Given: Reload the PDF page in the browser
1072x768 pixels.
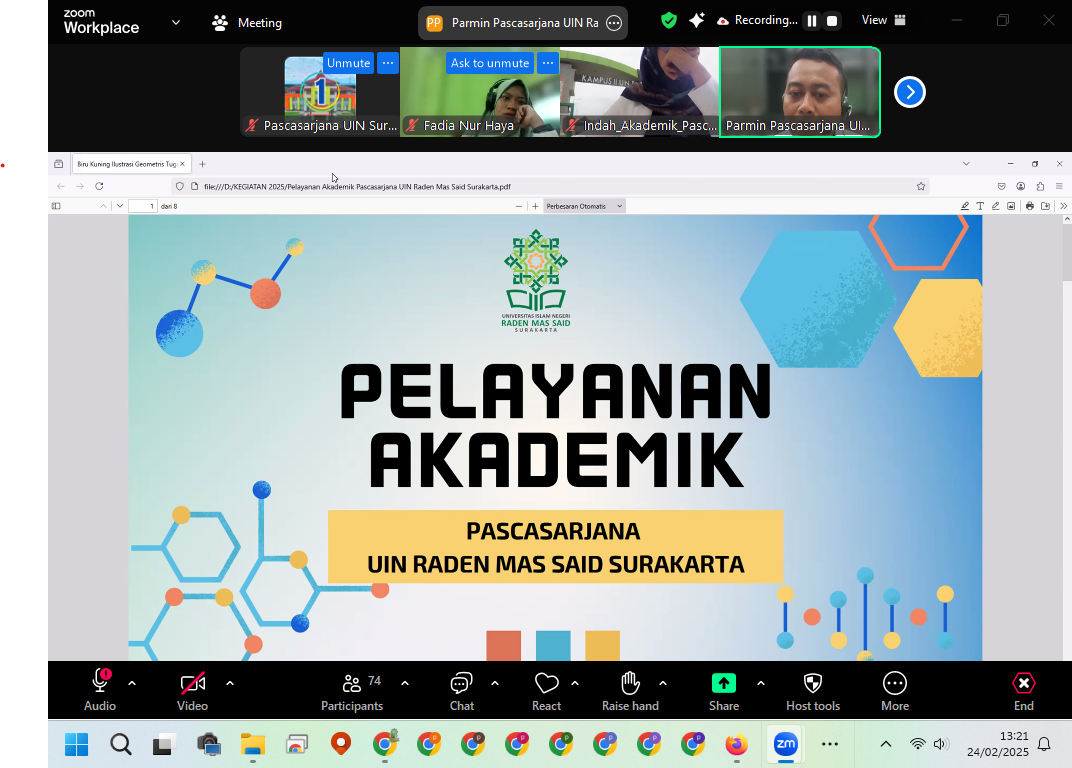Looking at the screenshot, I should pyautogui.click(x=99, y=186).
